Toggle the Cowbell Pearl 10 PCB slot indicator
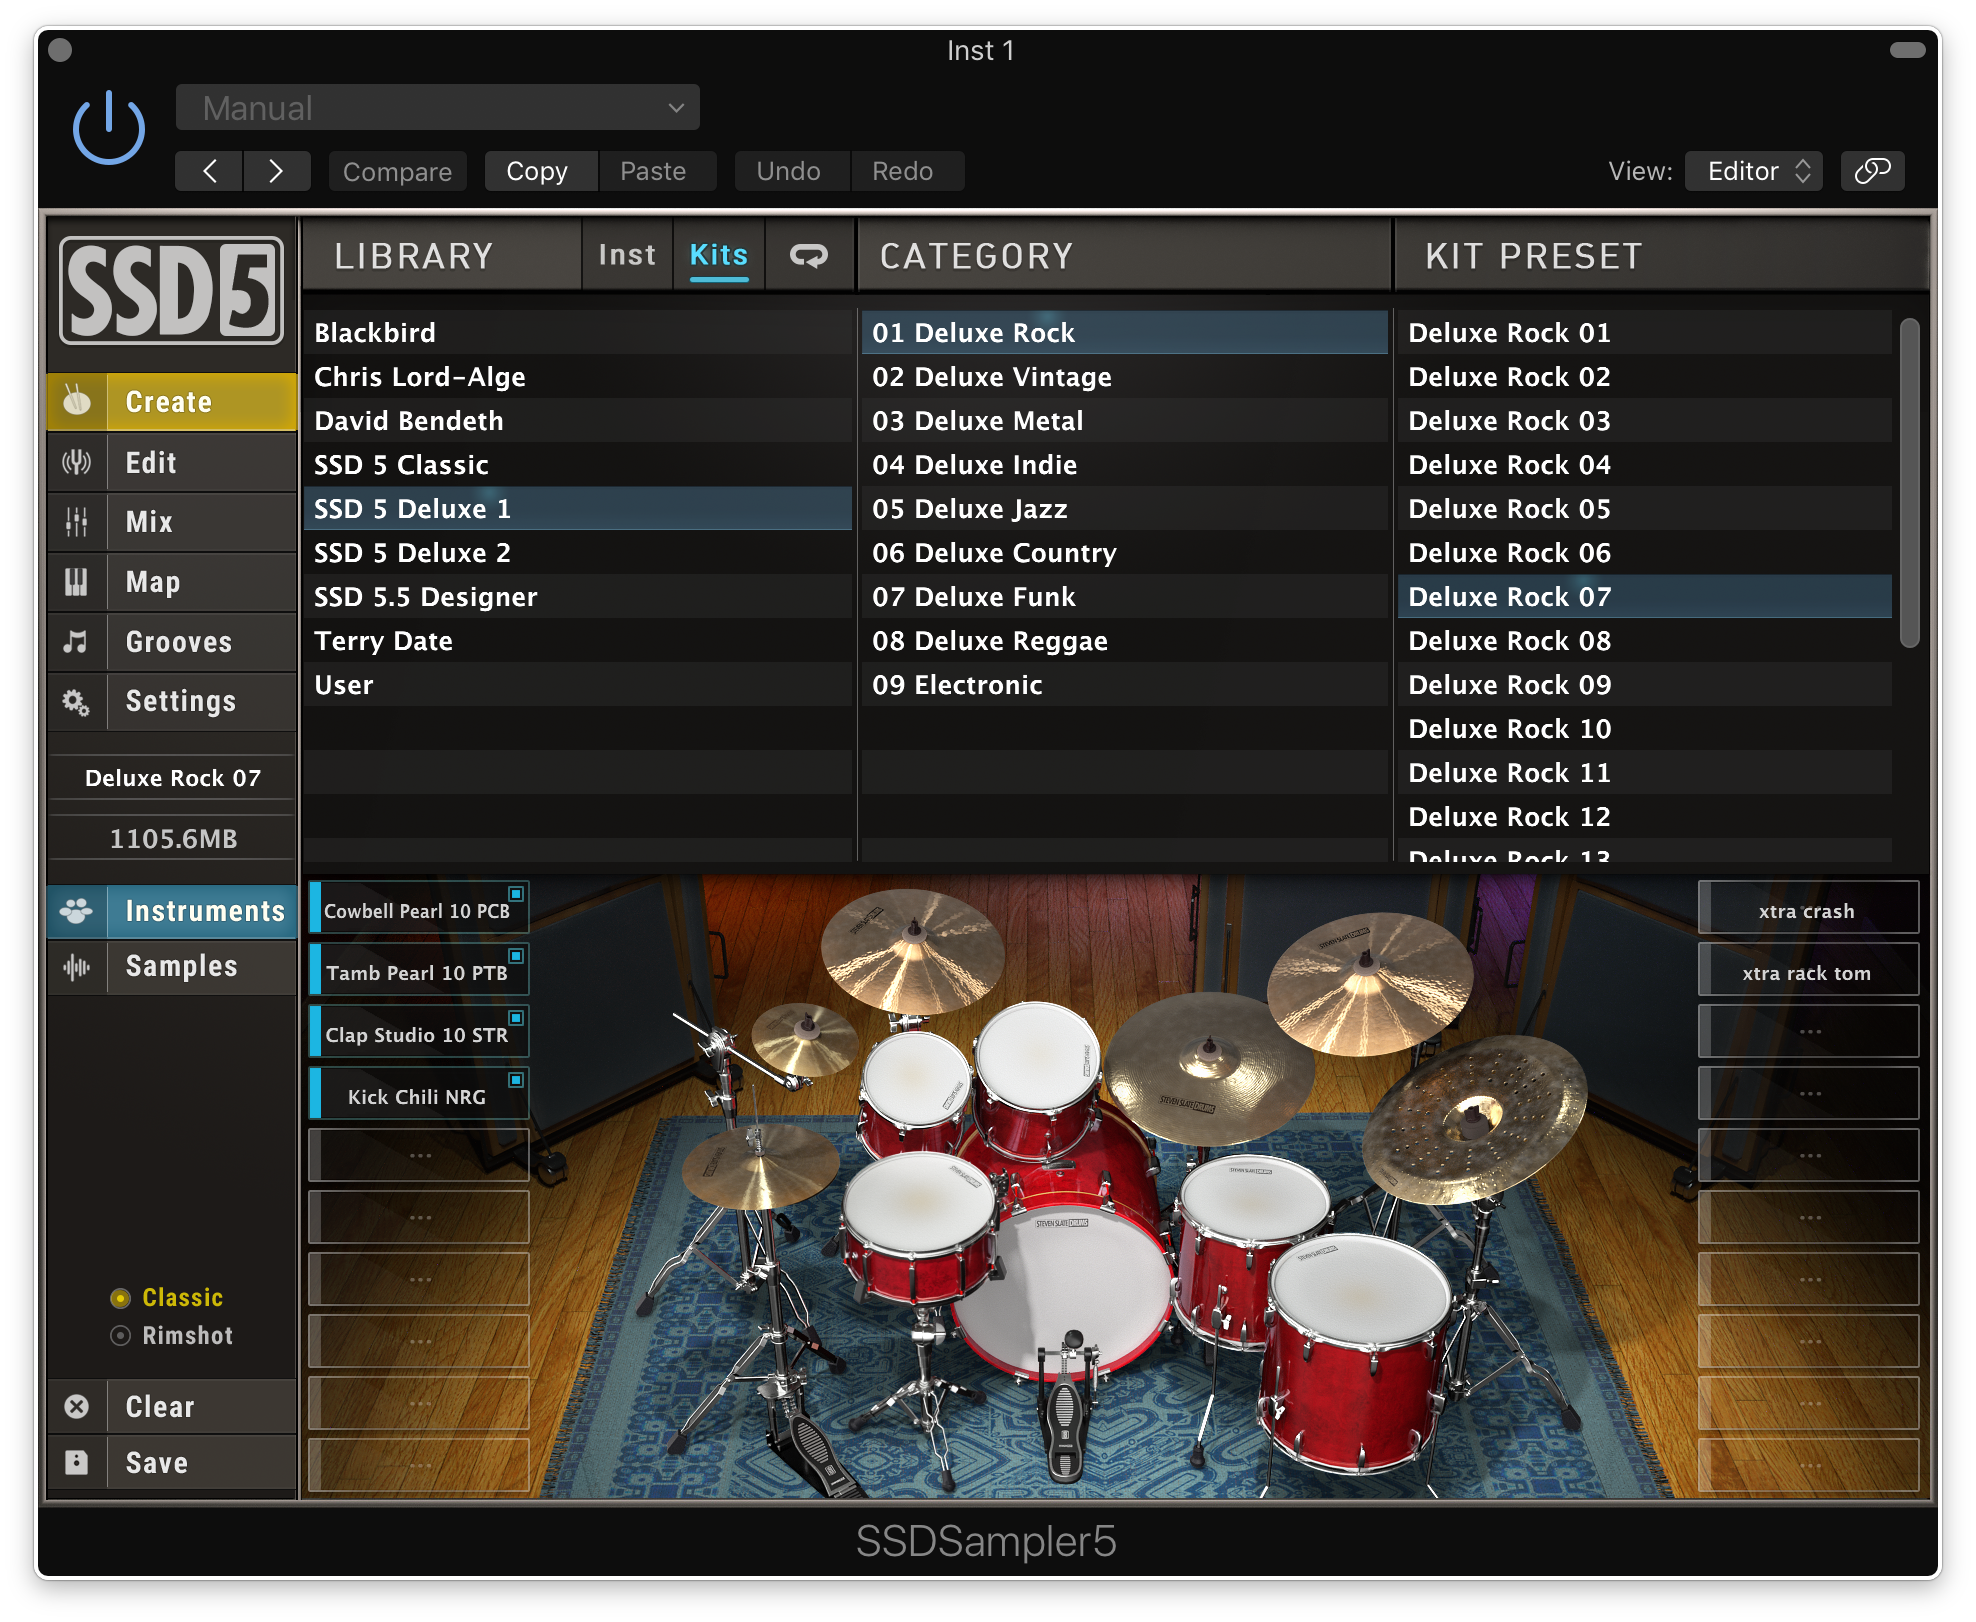Viewport: 1976px width, 1622px height. point(516,893)
